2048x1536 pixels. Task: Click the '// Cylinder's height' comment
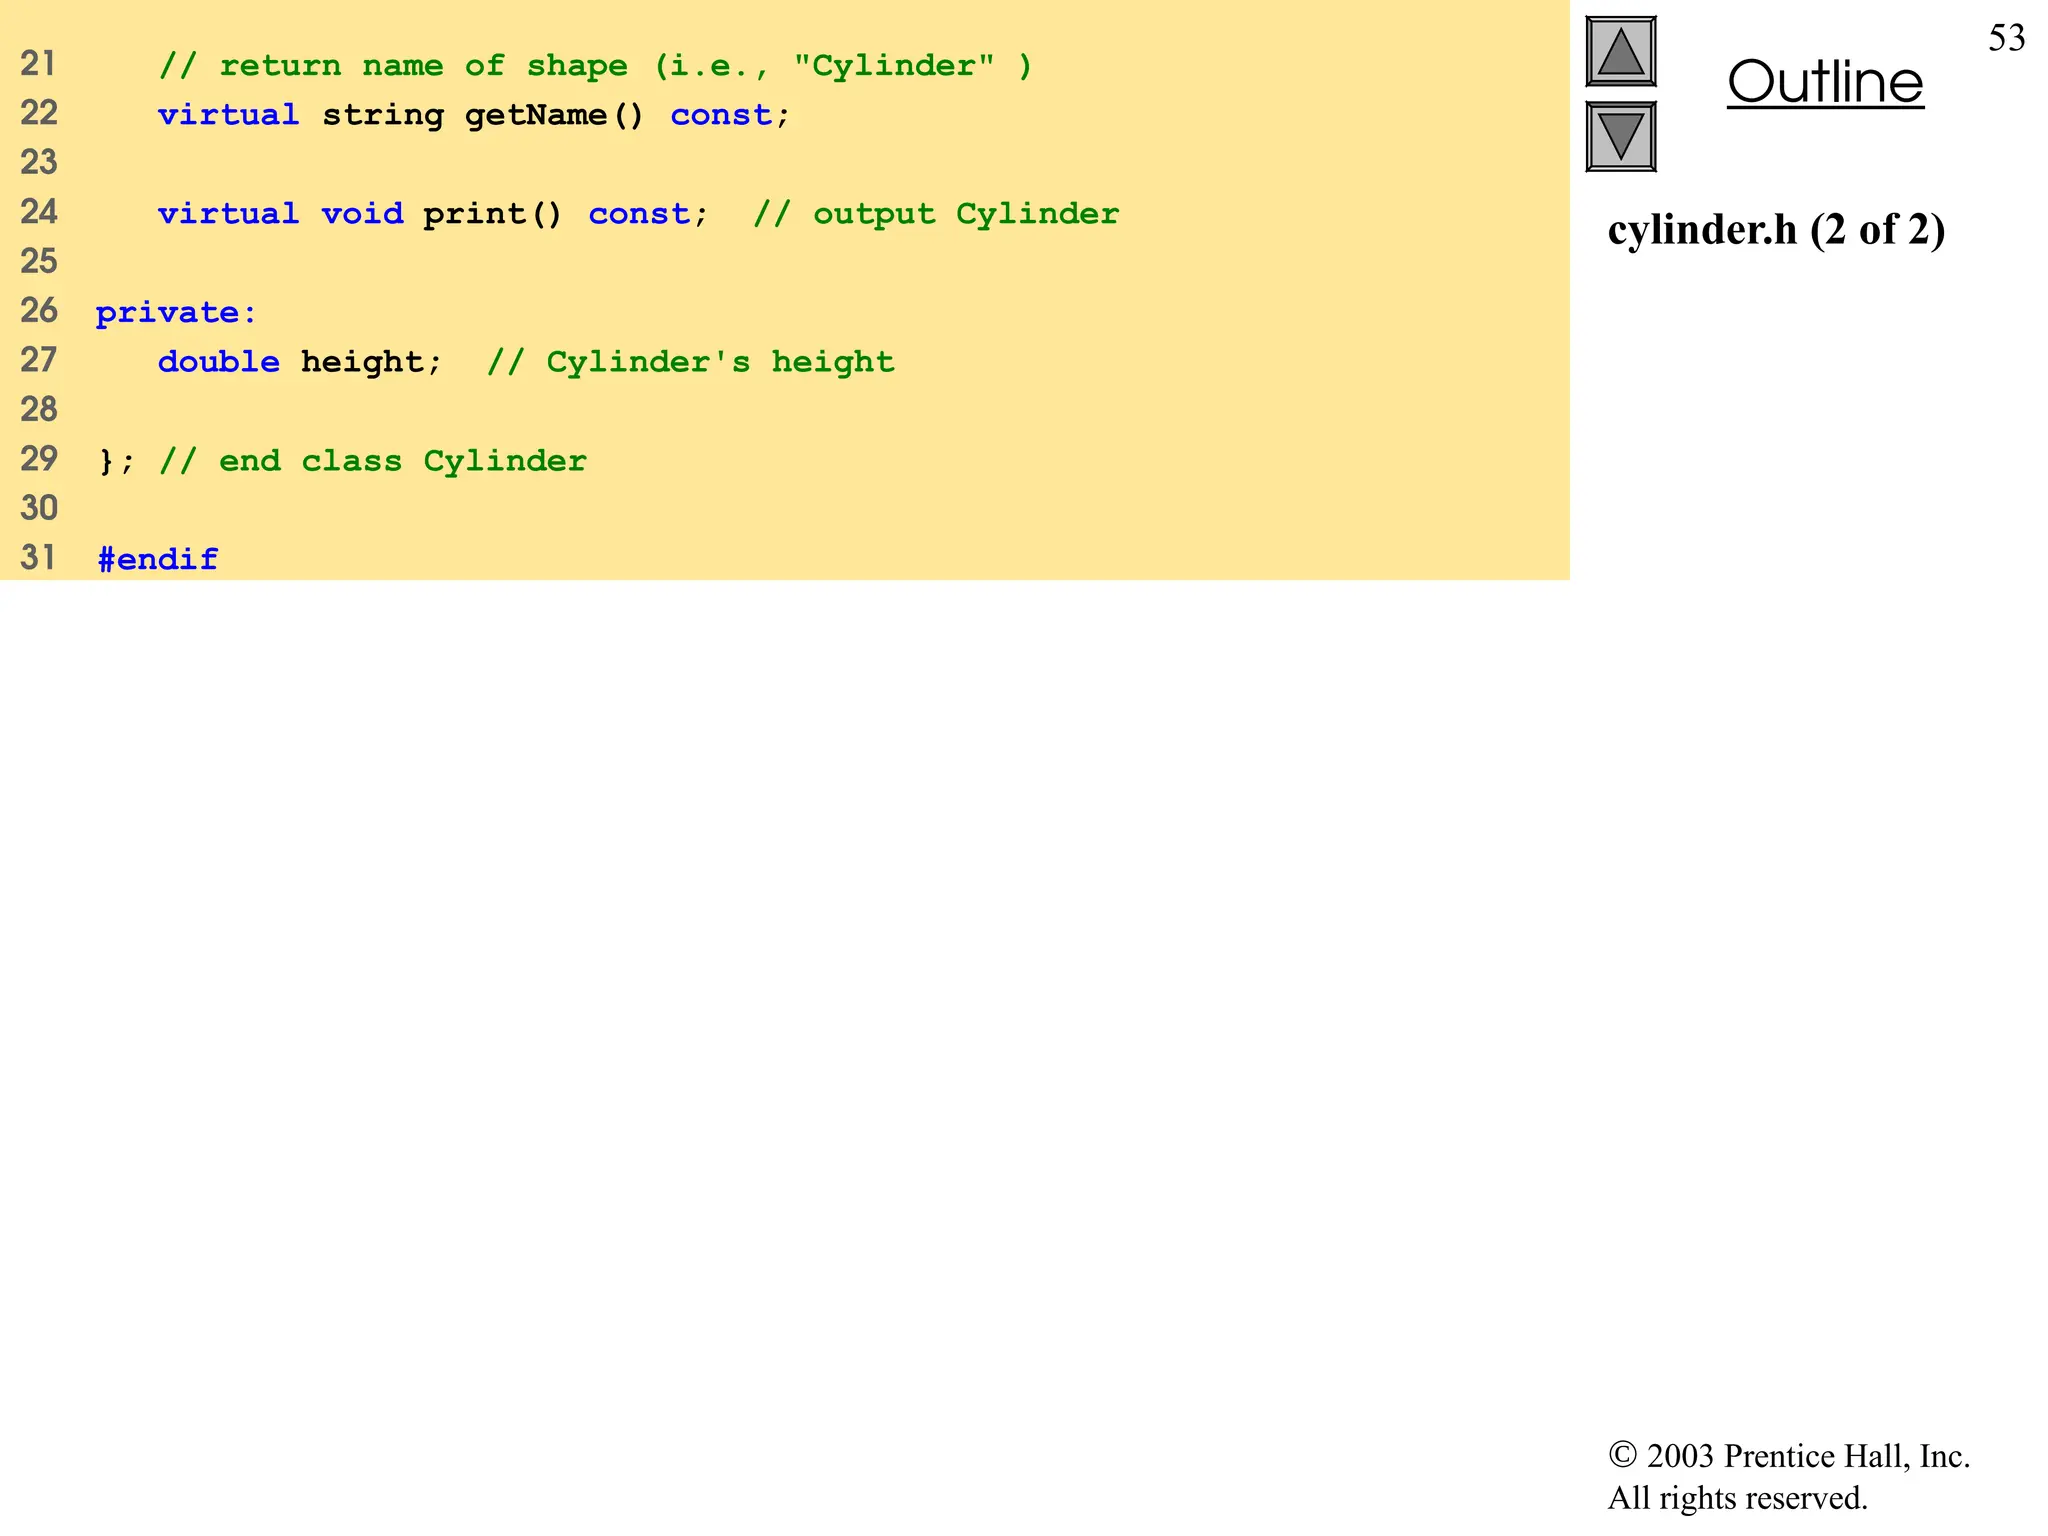pos(691,361)
